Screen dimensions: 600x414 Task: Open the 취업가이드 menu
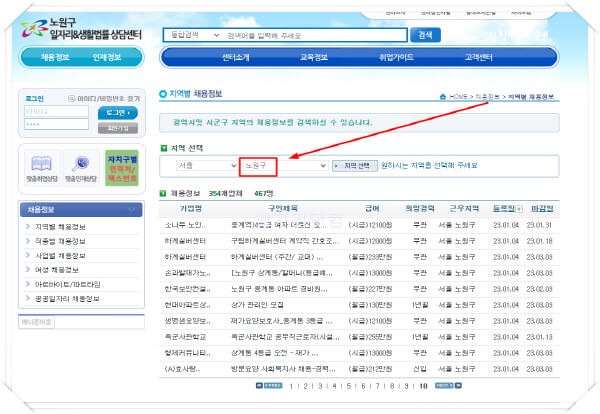(396, 57)
